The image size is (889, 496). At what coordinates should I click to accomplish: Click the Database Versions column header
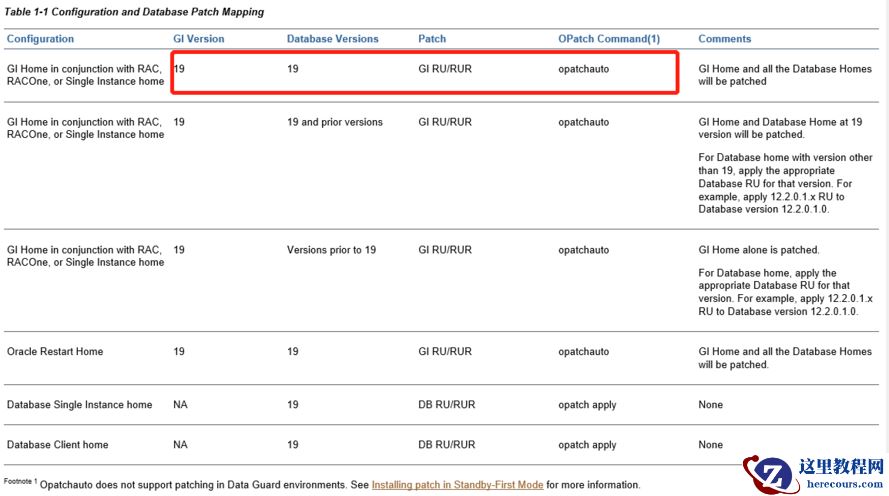point(332,39)
